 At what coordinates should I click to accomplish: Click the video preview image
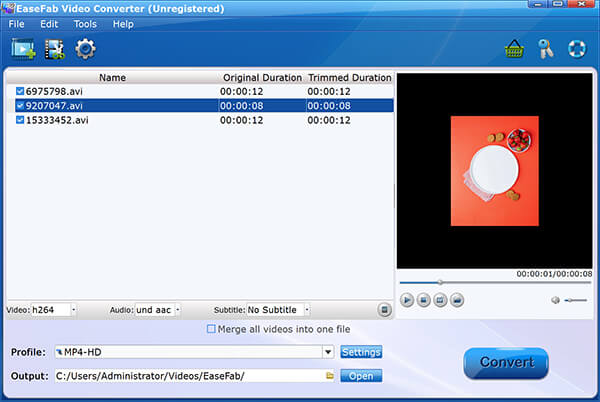click(494, 171)
